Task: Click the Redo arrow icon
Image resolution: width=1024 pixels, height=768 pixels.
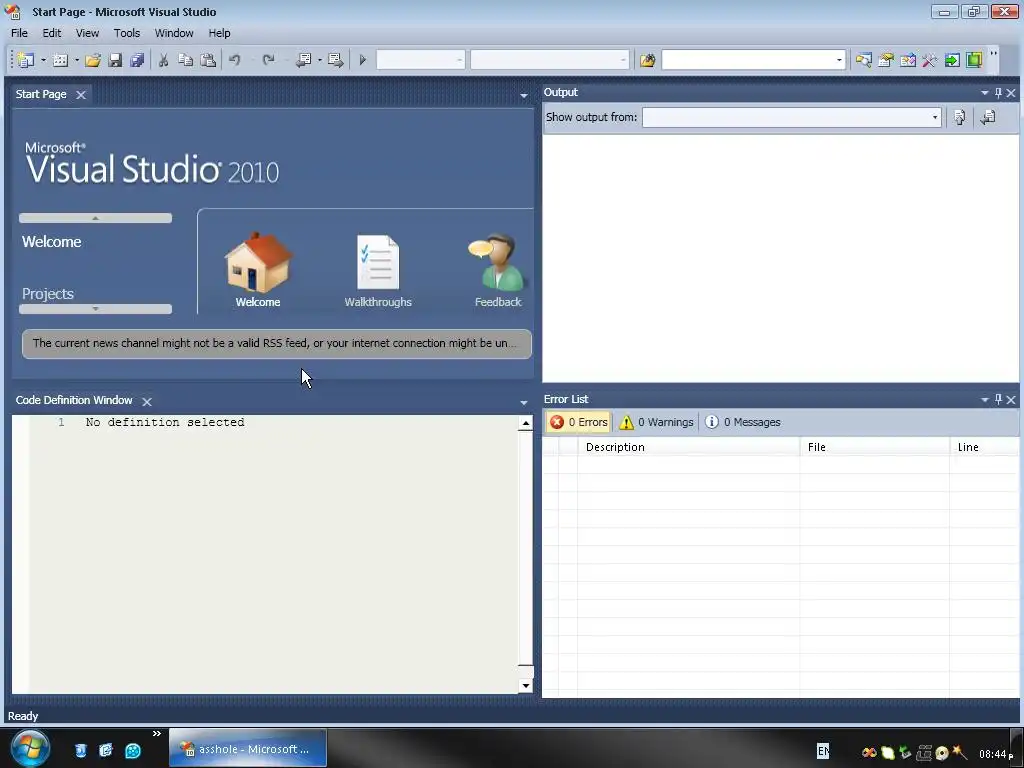Action: [268, 60]
